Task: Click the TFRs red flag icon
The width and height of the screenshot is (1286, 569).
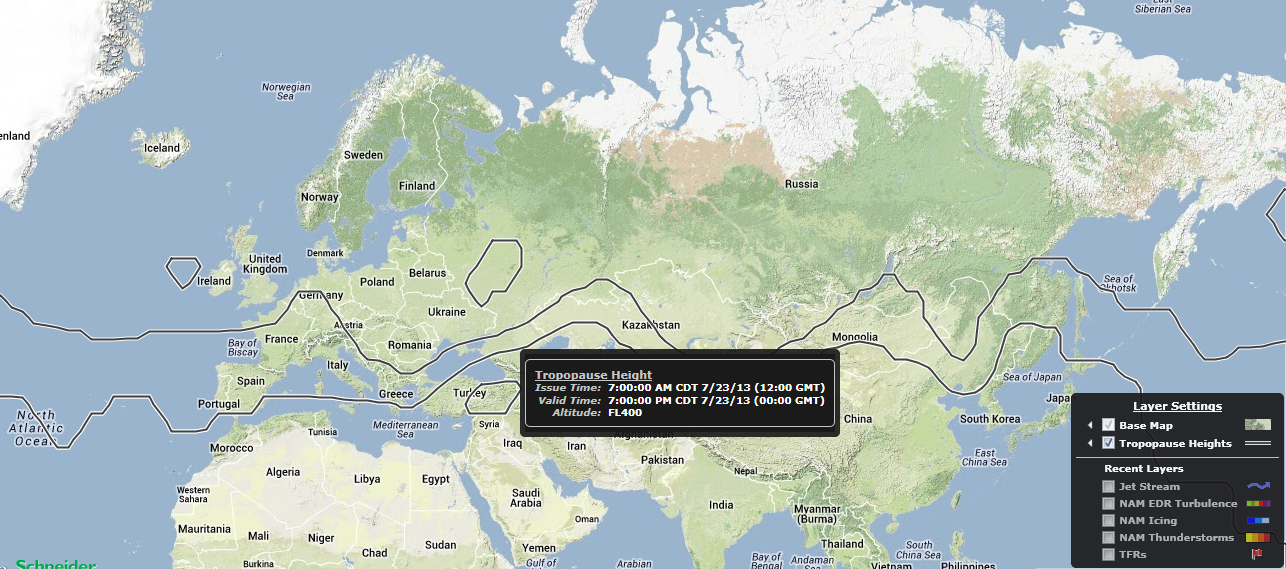Action: point(1257,554)
